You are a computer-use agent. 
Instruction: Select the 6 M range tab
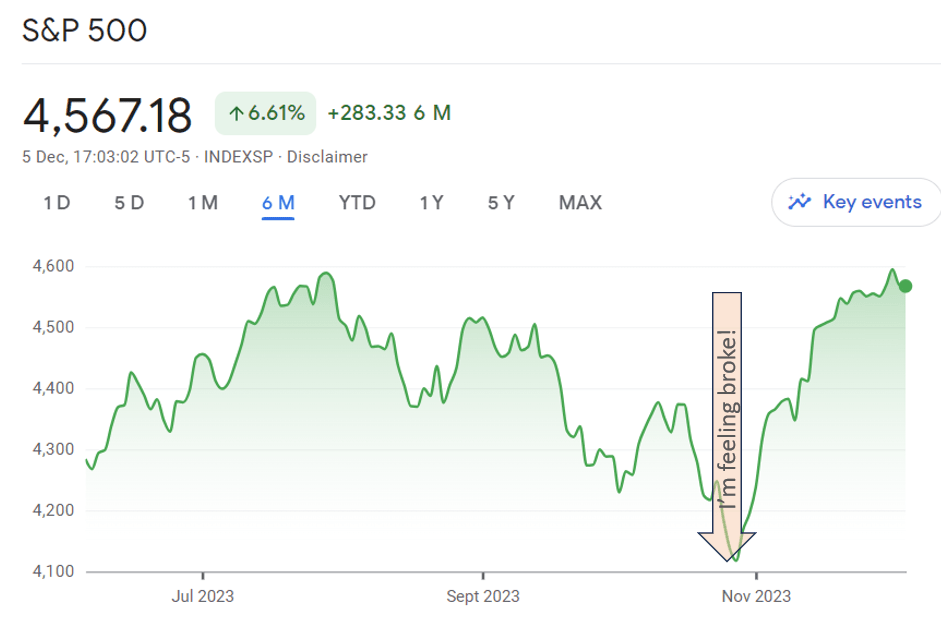pos(278,203)
